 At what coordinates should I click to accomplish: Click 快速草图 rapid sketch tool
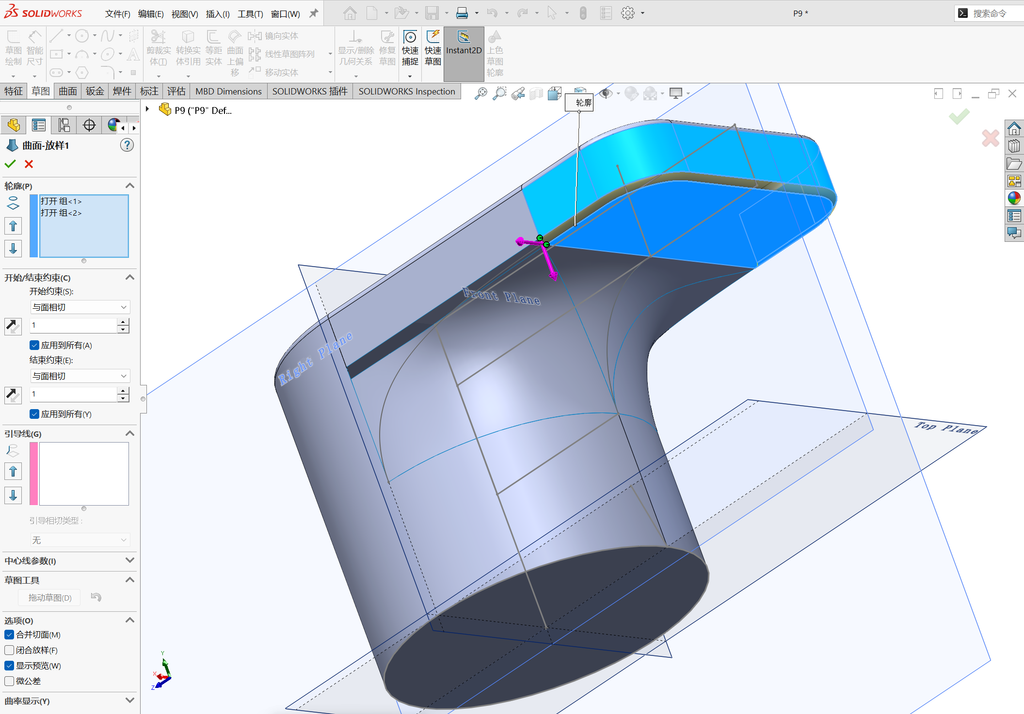[433, 48]
